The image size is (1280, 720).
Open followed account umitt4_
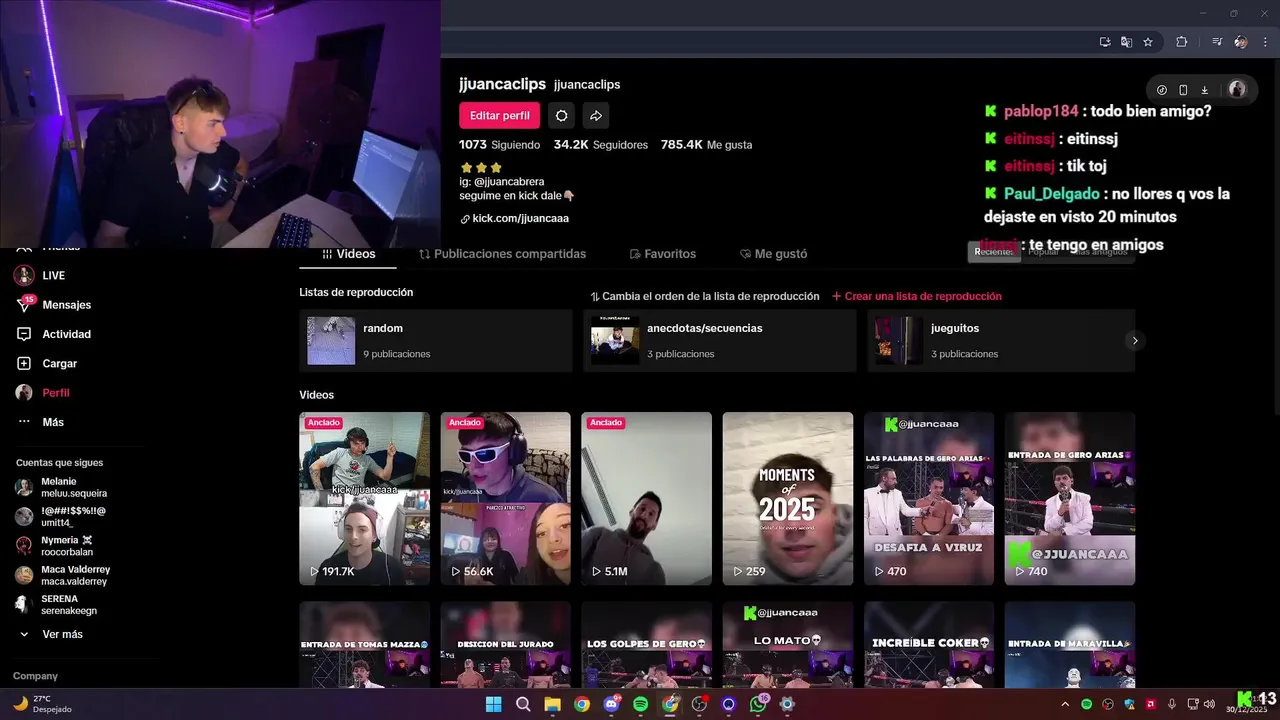(62, 517)
